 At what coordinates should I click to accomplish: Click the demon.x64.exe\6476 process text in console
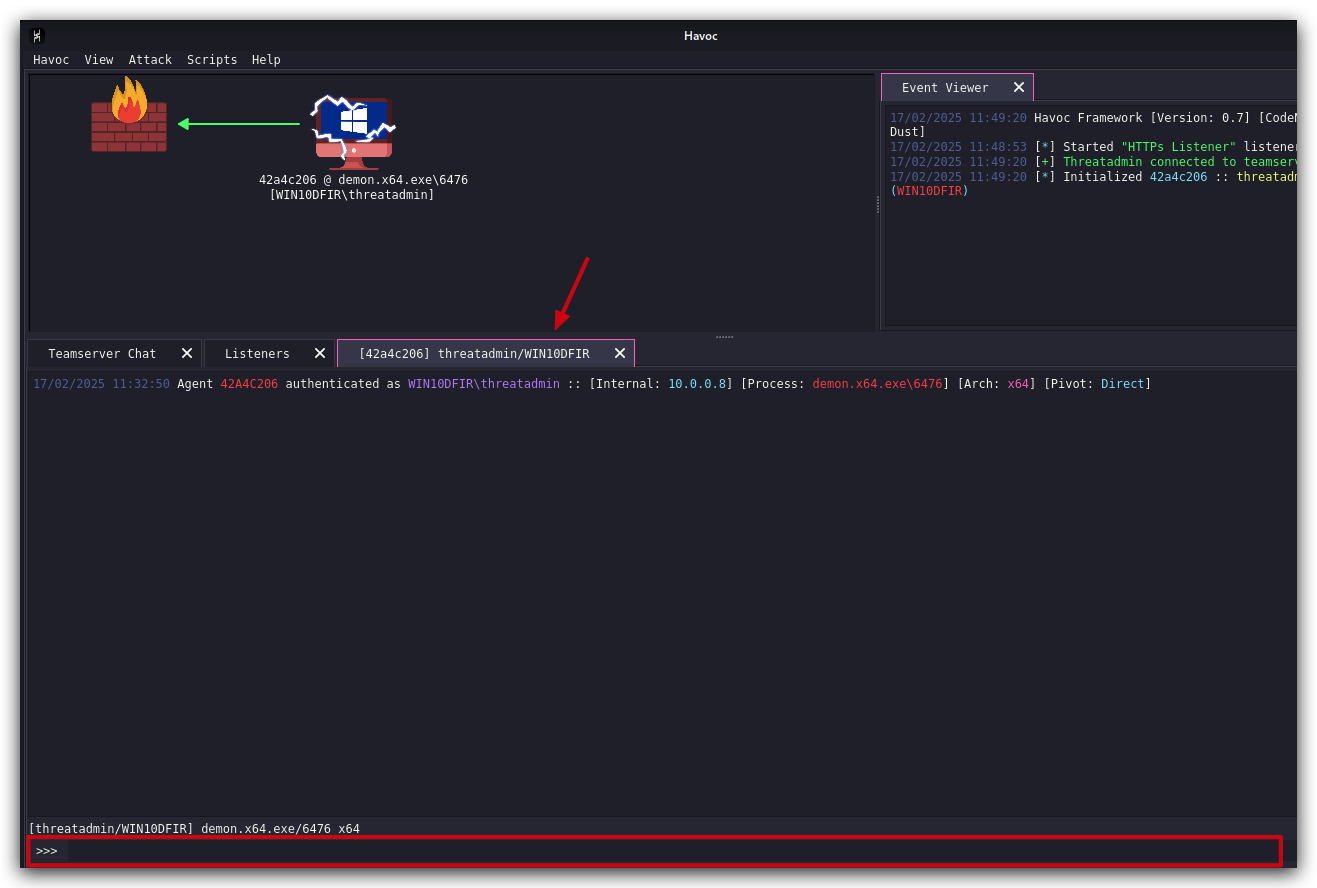point(877,384)
